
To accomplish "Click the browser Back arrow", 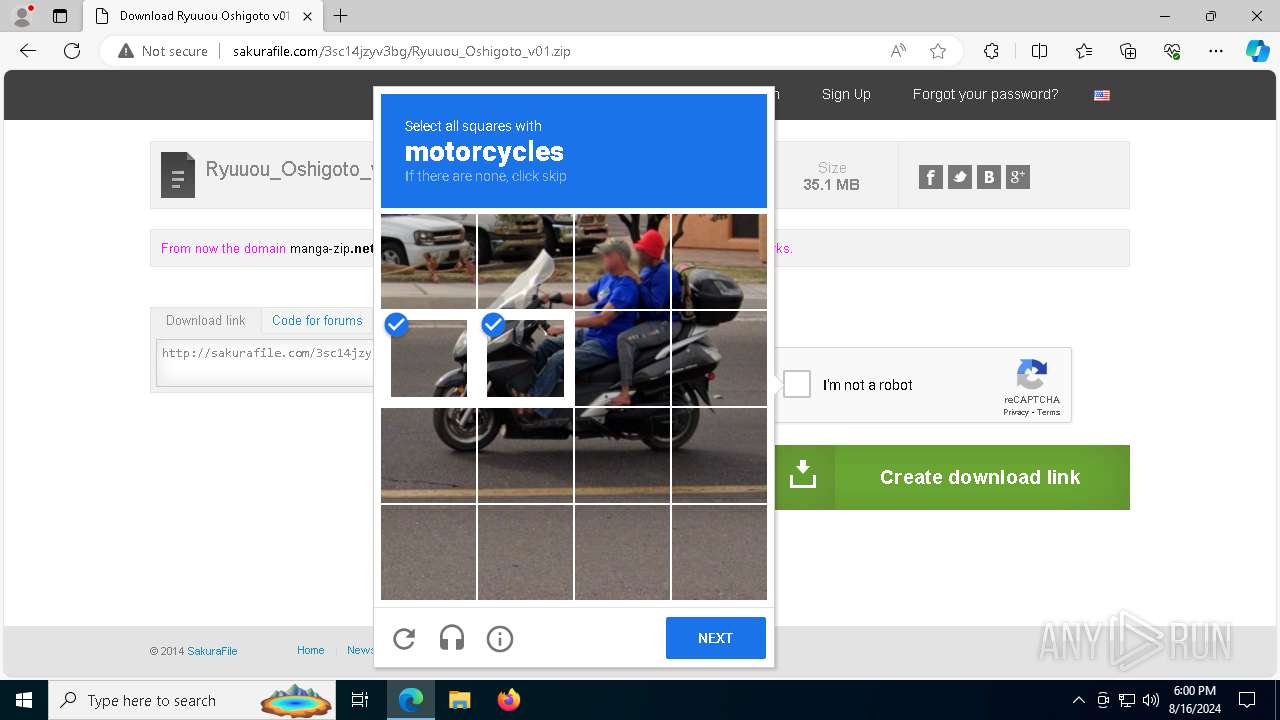I will pyautogui.click(x=28, y=51).
